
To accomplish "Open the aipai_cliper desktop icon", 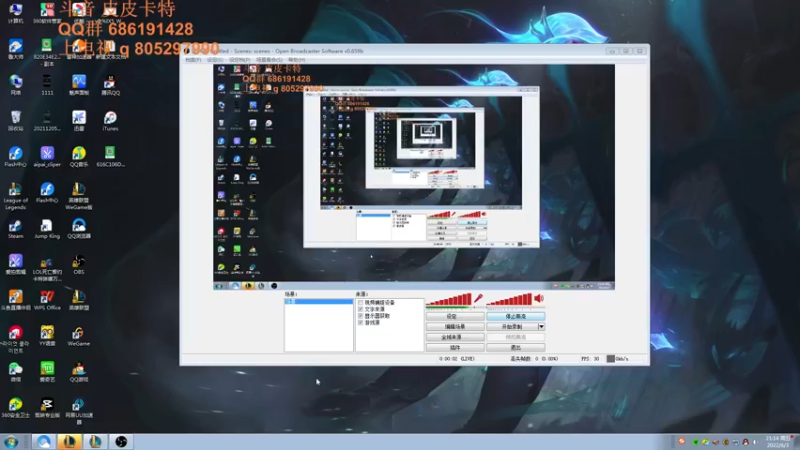I will pyautogui.click(x=47, y=157).
